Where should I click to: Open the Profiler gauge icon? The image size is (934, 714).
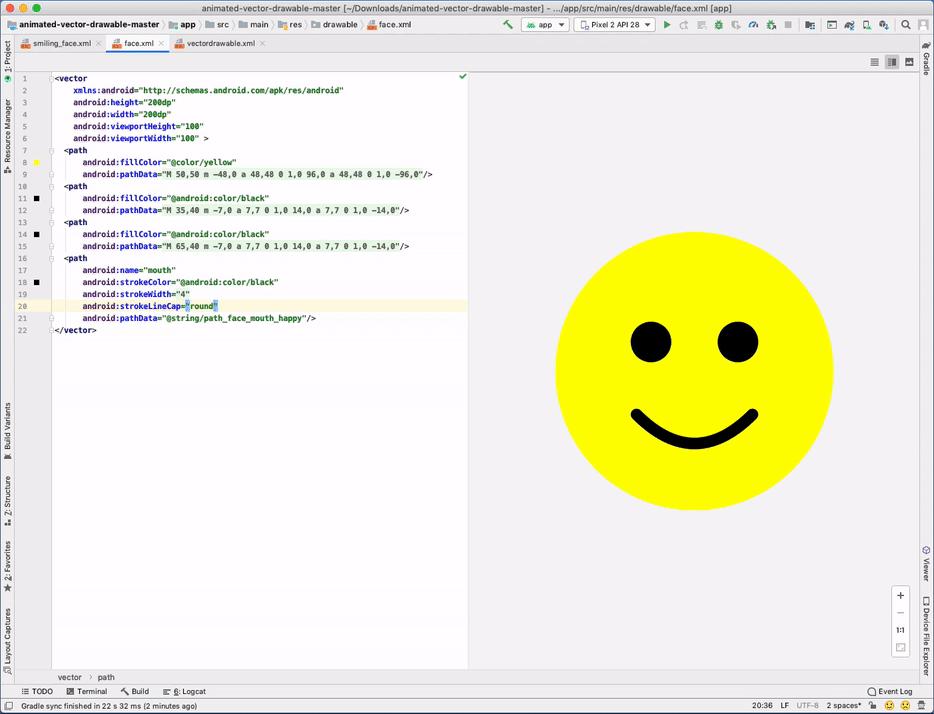pos(753,25)
